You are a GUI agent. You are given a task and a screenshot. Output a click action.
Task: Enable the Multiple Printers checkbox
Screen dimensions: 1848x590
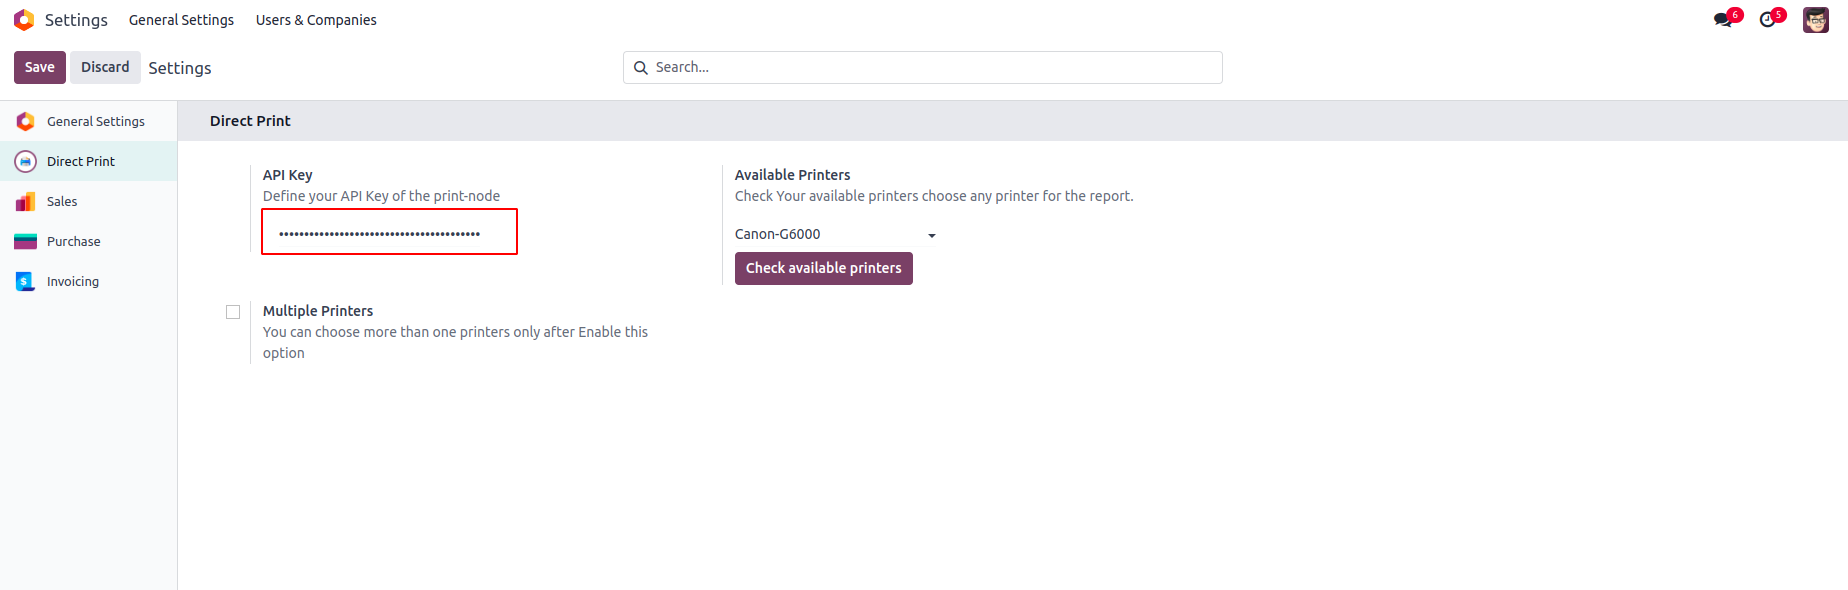[233, 312]
